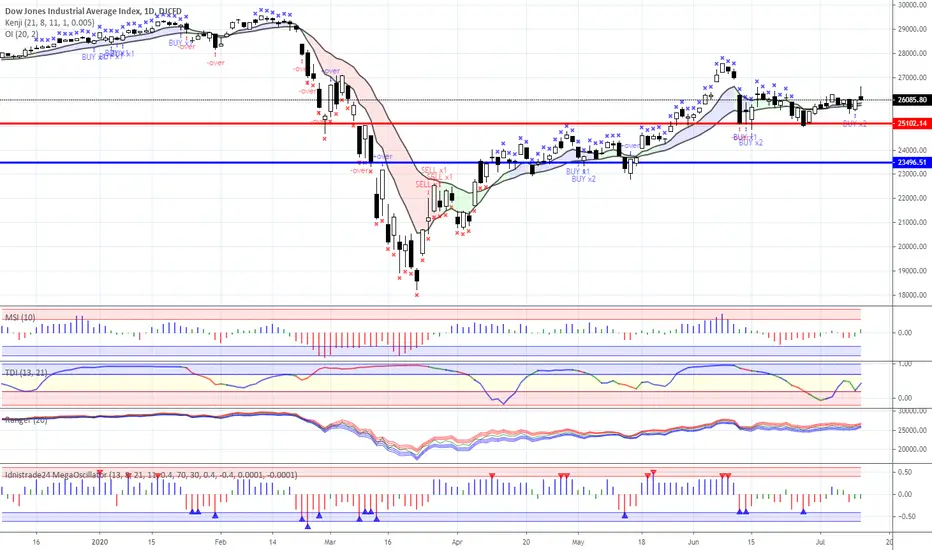Click the topmost SELL x1 signal label
932x550 pixels.
tap(433, 171)
